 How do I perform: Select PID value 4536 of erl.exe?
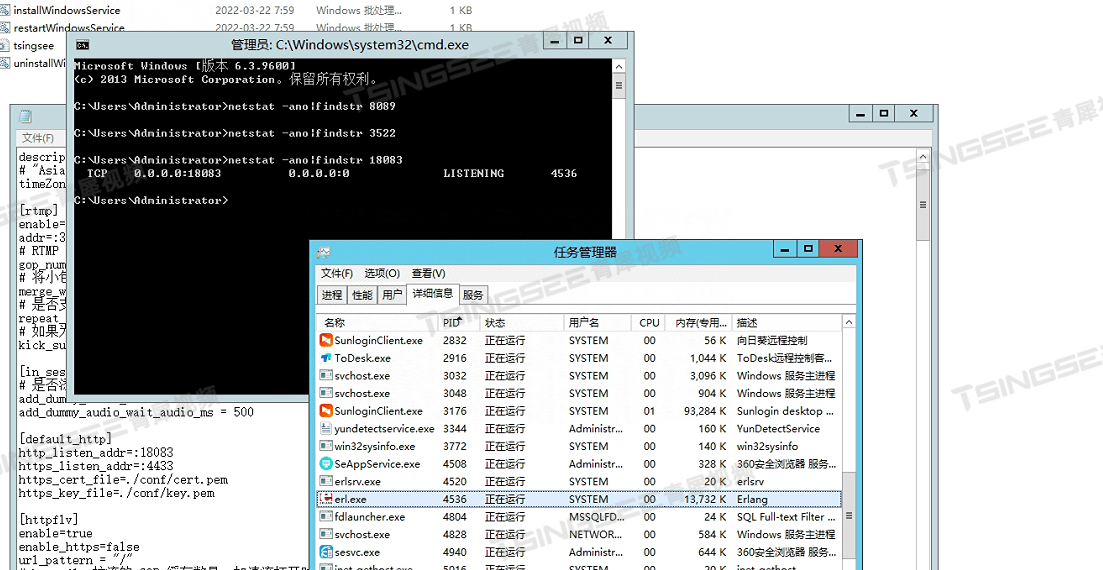point(454,499)
